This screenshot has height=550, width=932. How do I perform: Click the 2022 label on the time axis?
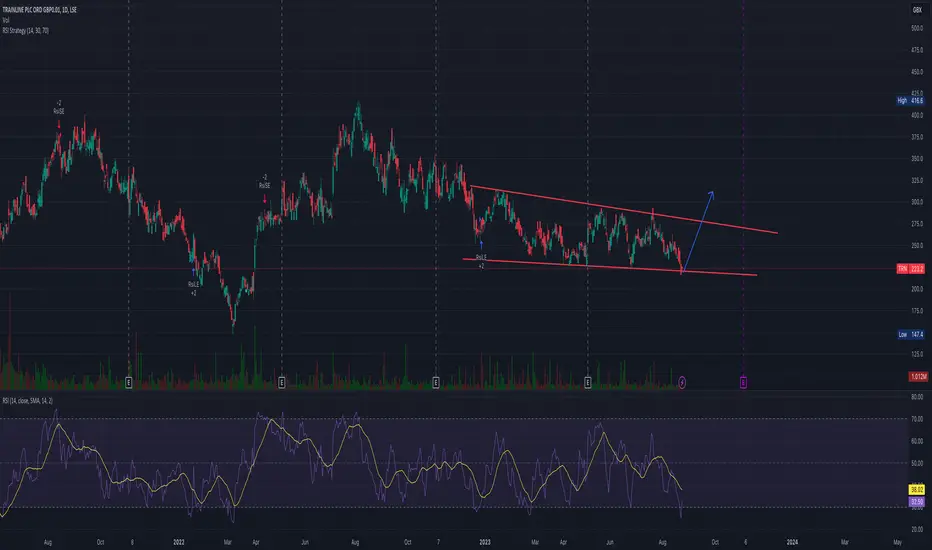(179, 542)
